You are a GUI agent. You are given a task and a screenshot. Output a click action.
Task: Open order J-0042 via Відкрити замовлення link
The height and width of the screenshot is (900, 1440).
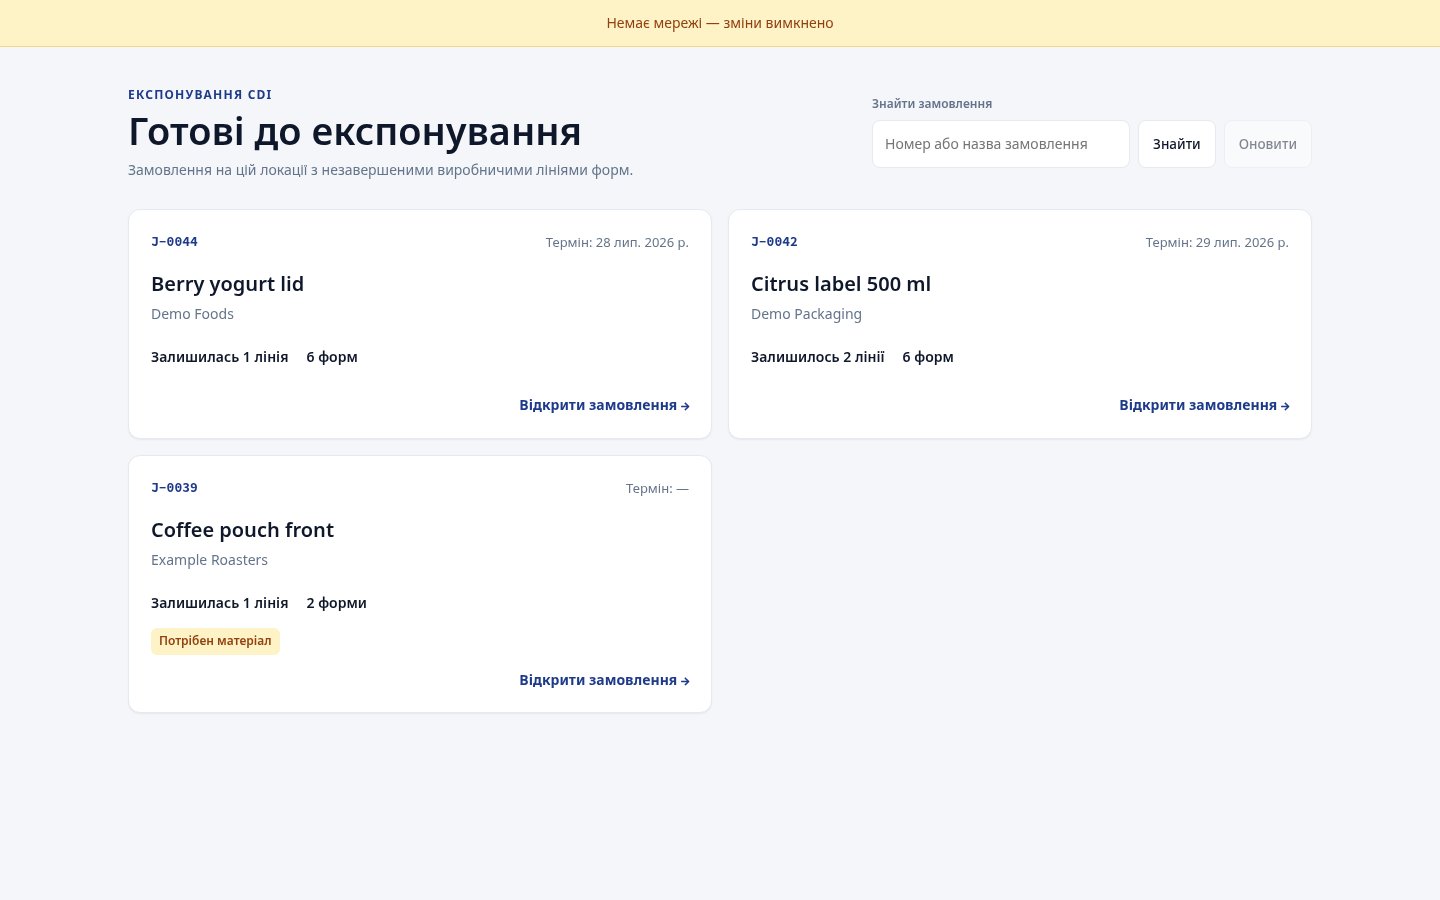(x=1204, y=405)
